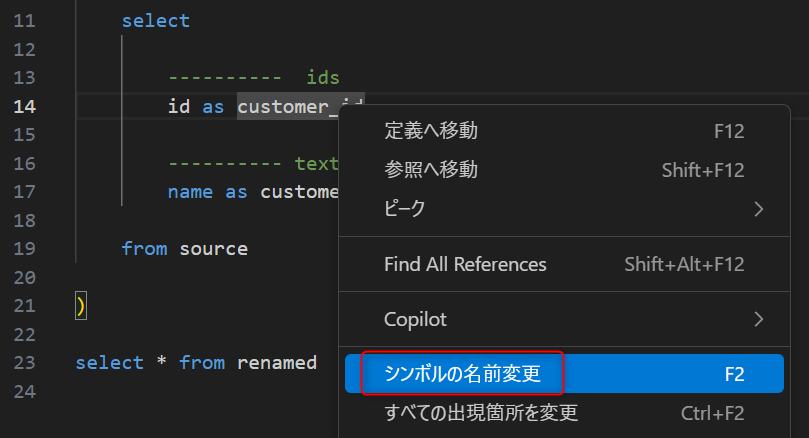Select 定義へ移動 in the context menu
The height and width of the screenshot is (438, 809).
click(x=564, y=131)
